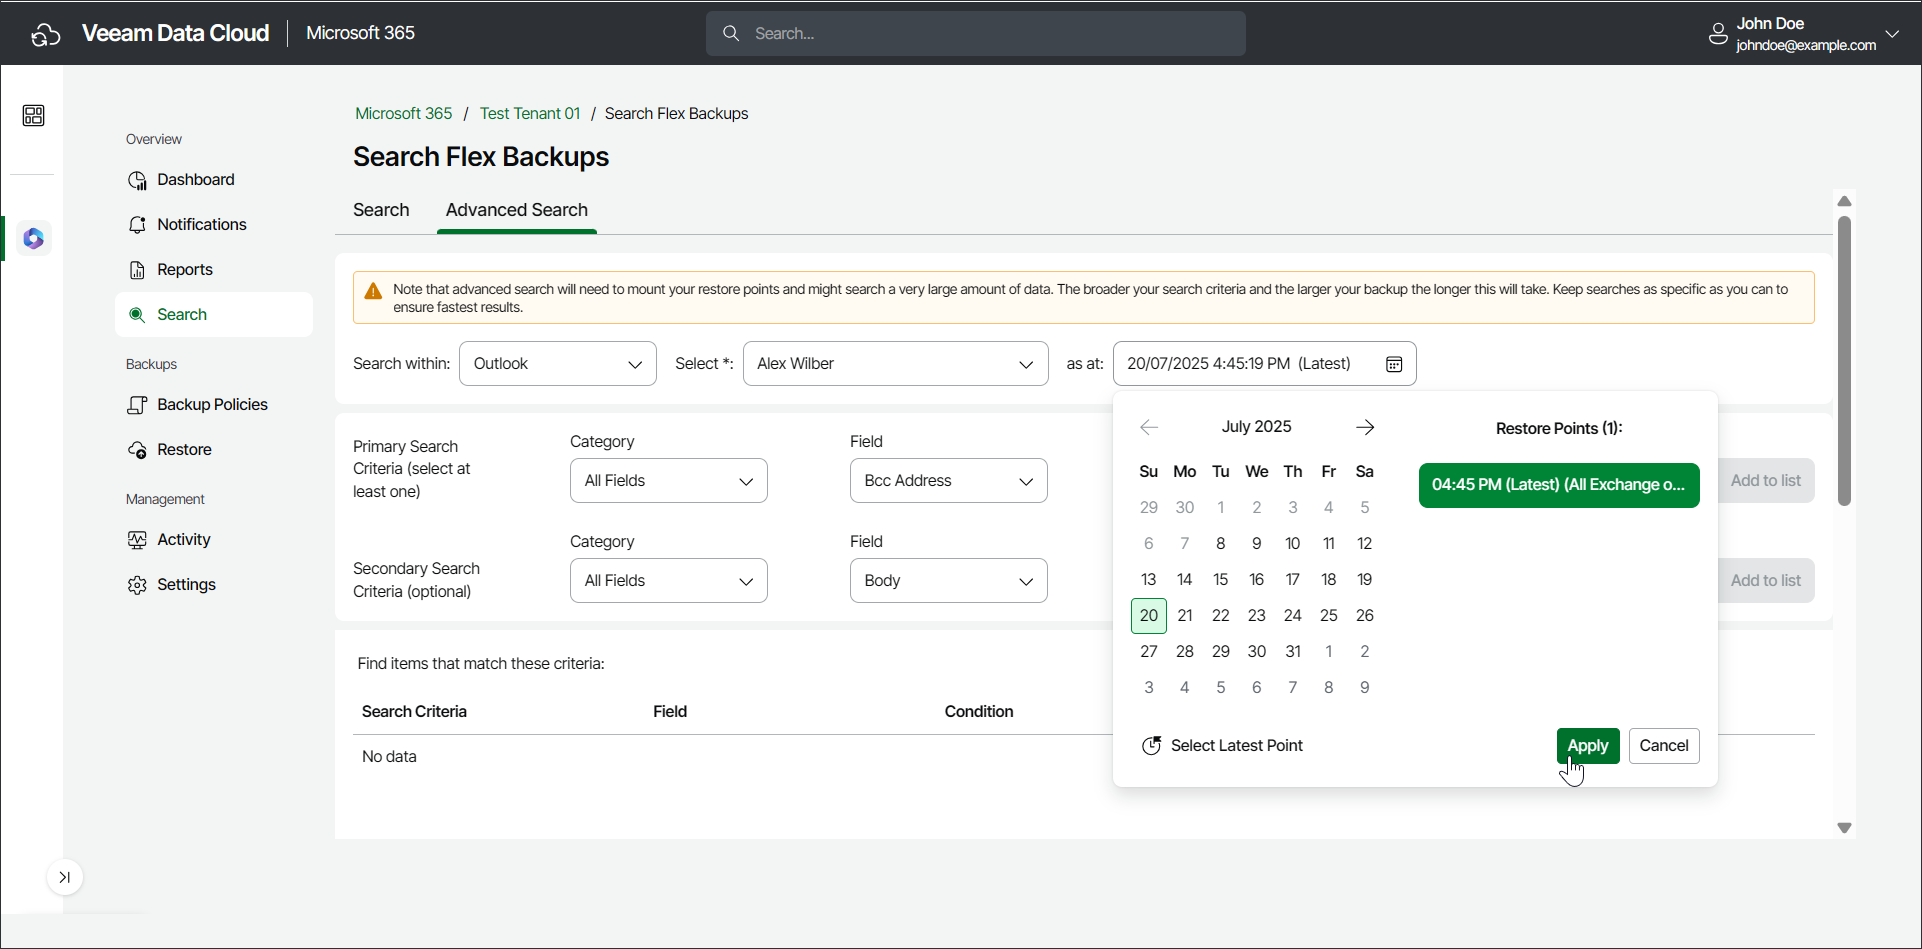Cancel the date picker
Viewport: 1922px width, 949px height.
click(1664, 746)
